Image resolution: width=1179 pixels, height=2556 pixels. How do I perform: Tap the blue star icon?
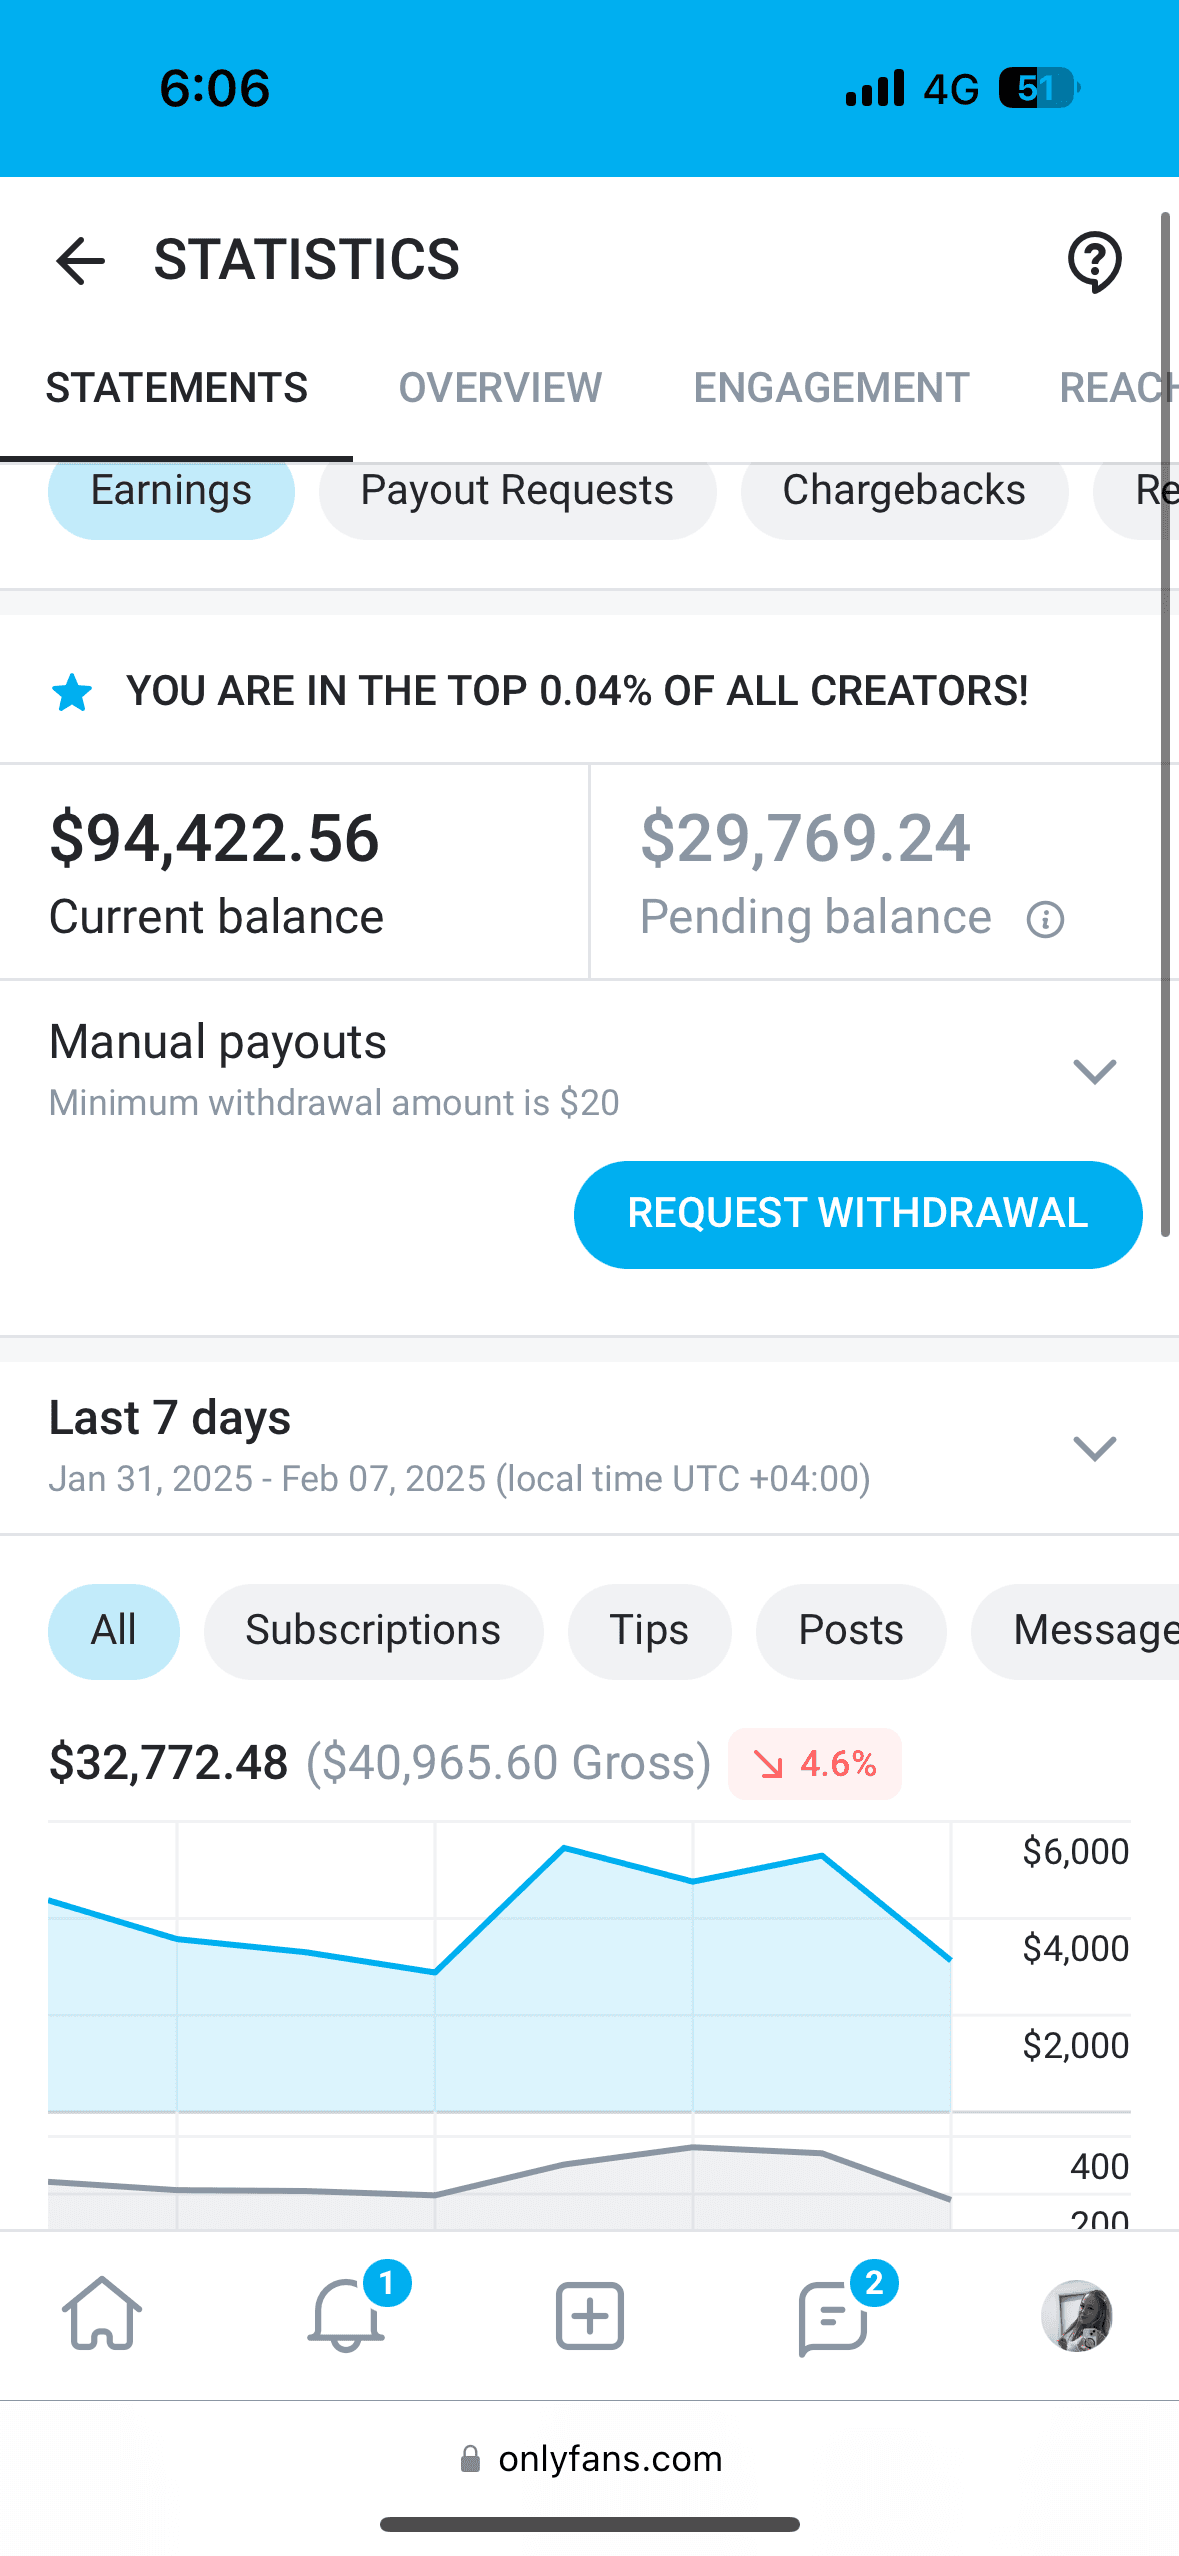point(72,692)
